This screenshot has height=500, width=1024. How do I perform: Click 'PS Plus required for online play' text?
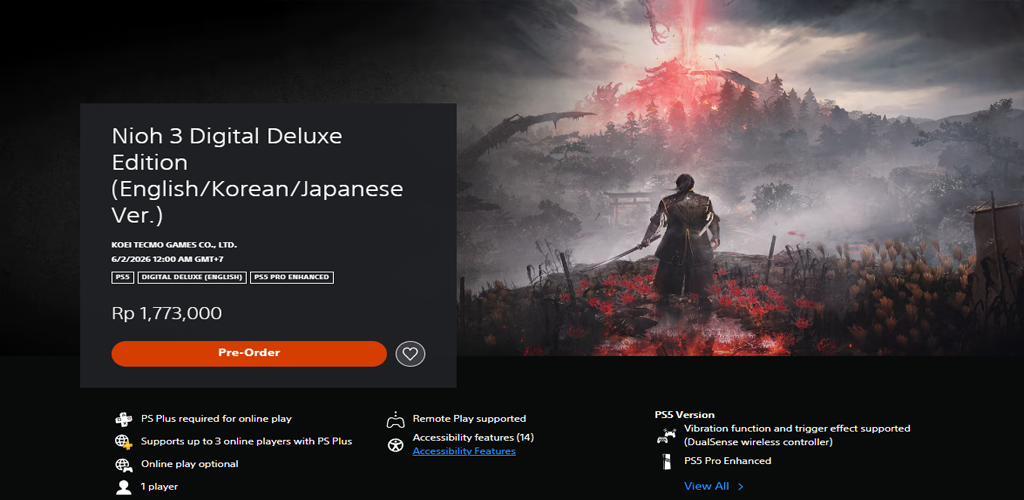pos(216,419)
